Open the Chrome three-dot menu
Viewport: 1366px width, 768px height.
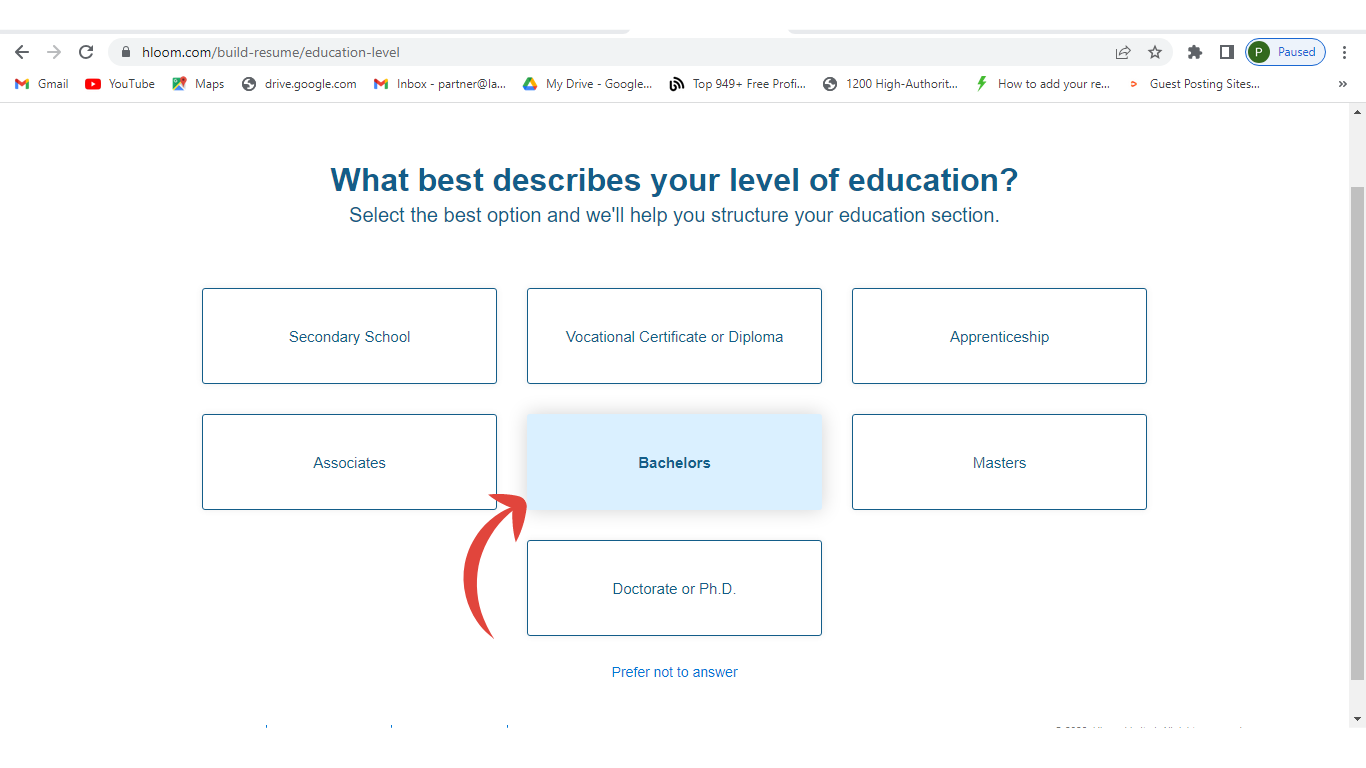pos(1345,52)
